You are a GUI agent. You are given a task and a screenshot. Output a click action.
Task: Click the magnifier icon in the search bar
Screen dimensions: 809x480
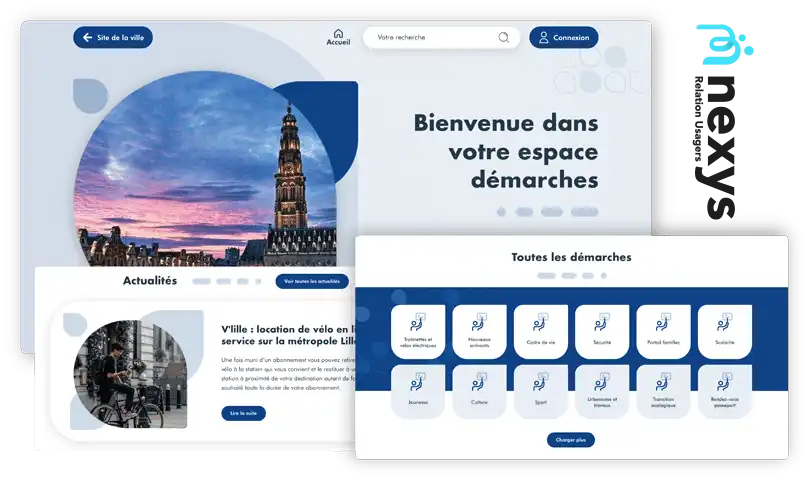(x=504, y=37)
